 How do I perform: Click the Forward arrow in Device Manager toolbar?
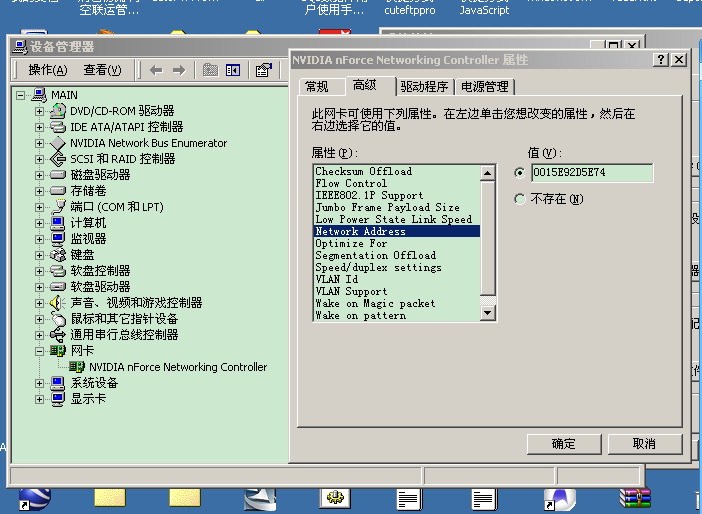point(179,70)
